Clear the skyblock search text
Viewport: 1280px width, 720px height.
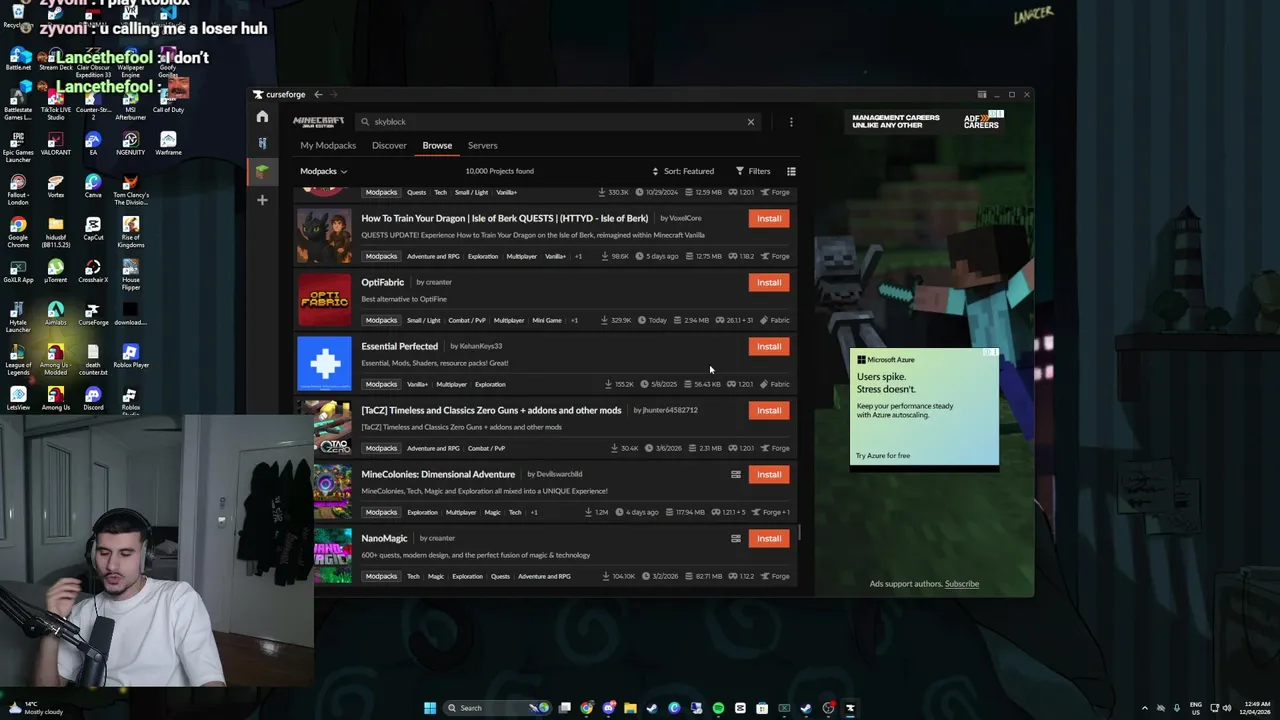coord(751,122)
